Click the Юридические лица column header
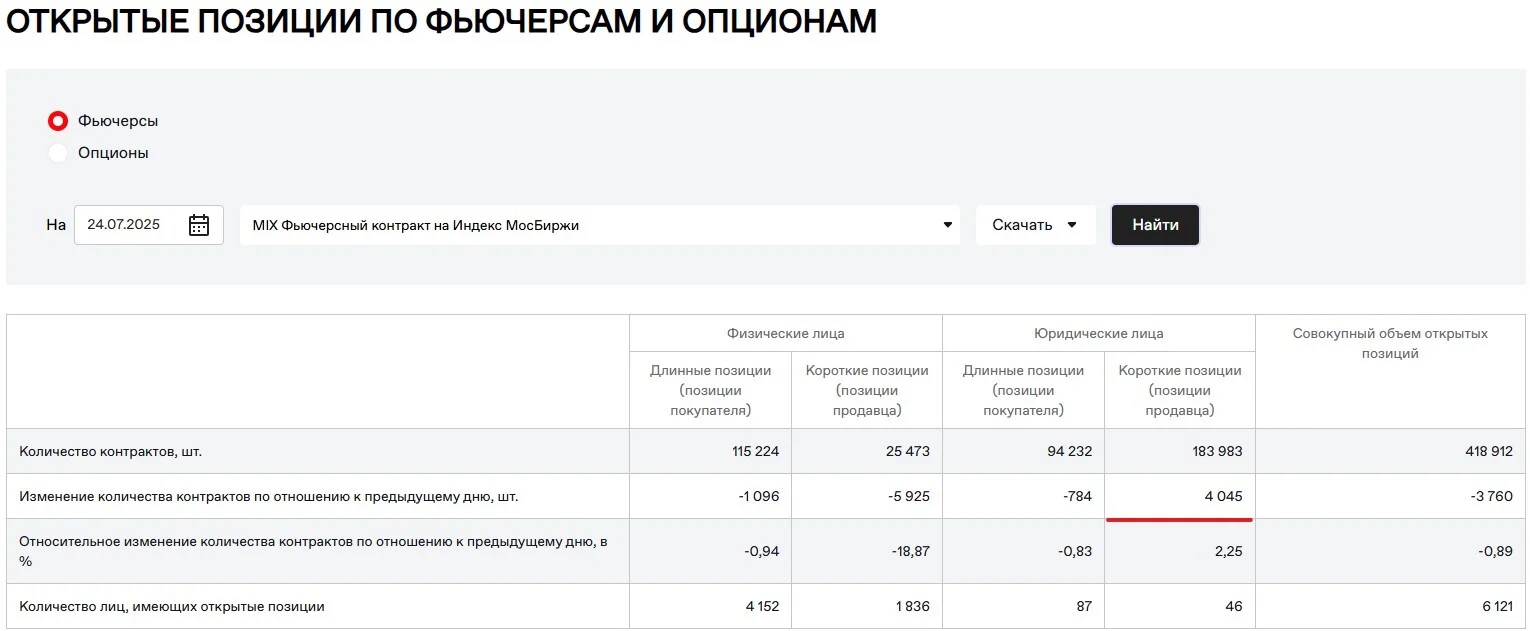Image resolution: width=1530 pixels, height=631 pixels. [x=1098, y=333]
